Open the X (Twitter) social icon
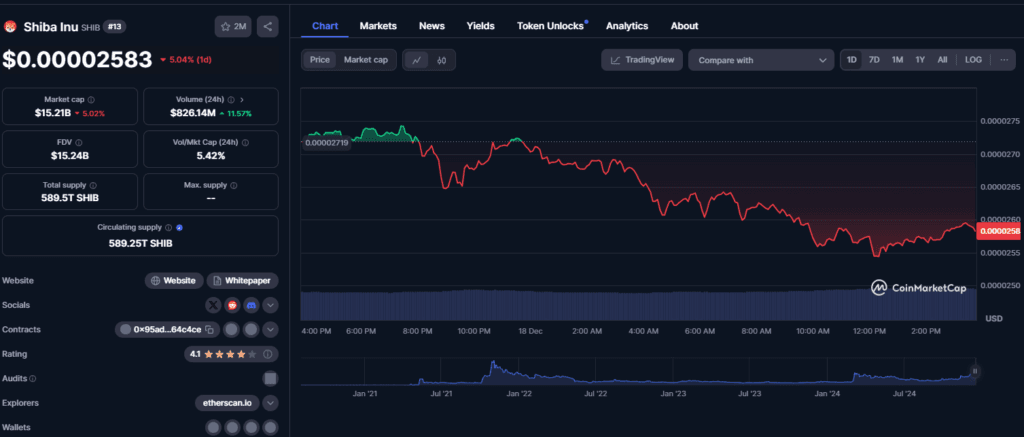Screen dimensions: 1024x437 coord(214,305)
